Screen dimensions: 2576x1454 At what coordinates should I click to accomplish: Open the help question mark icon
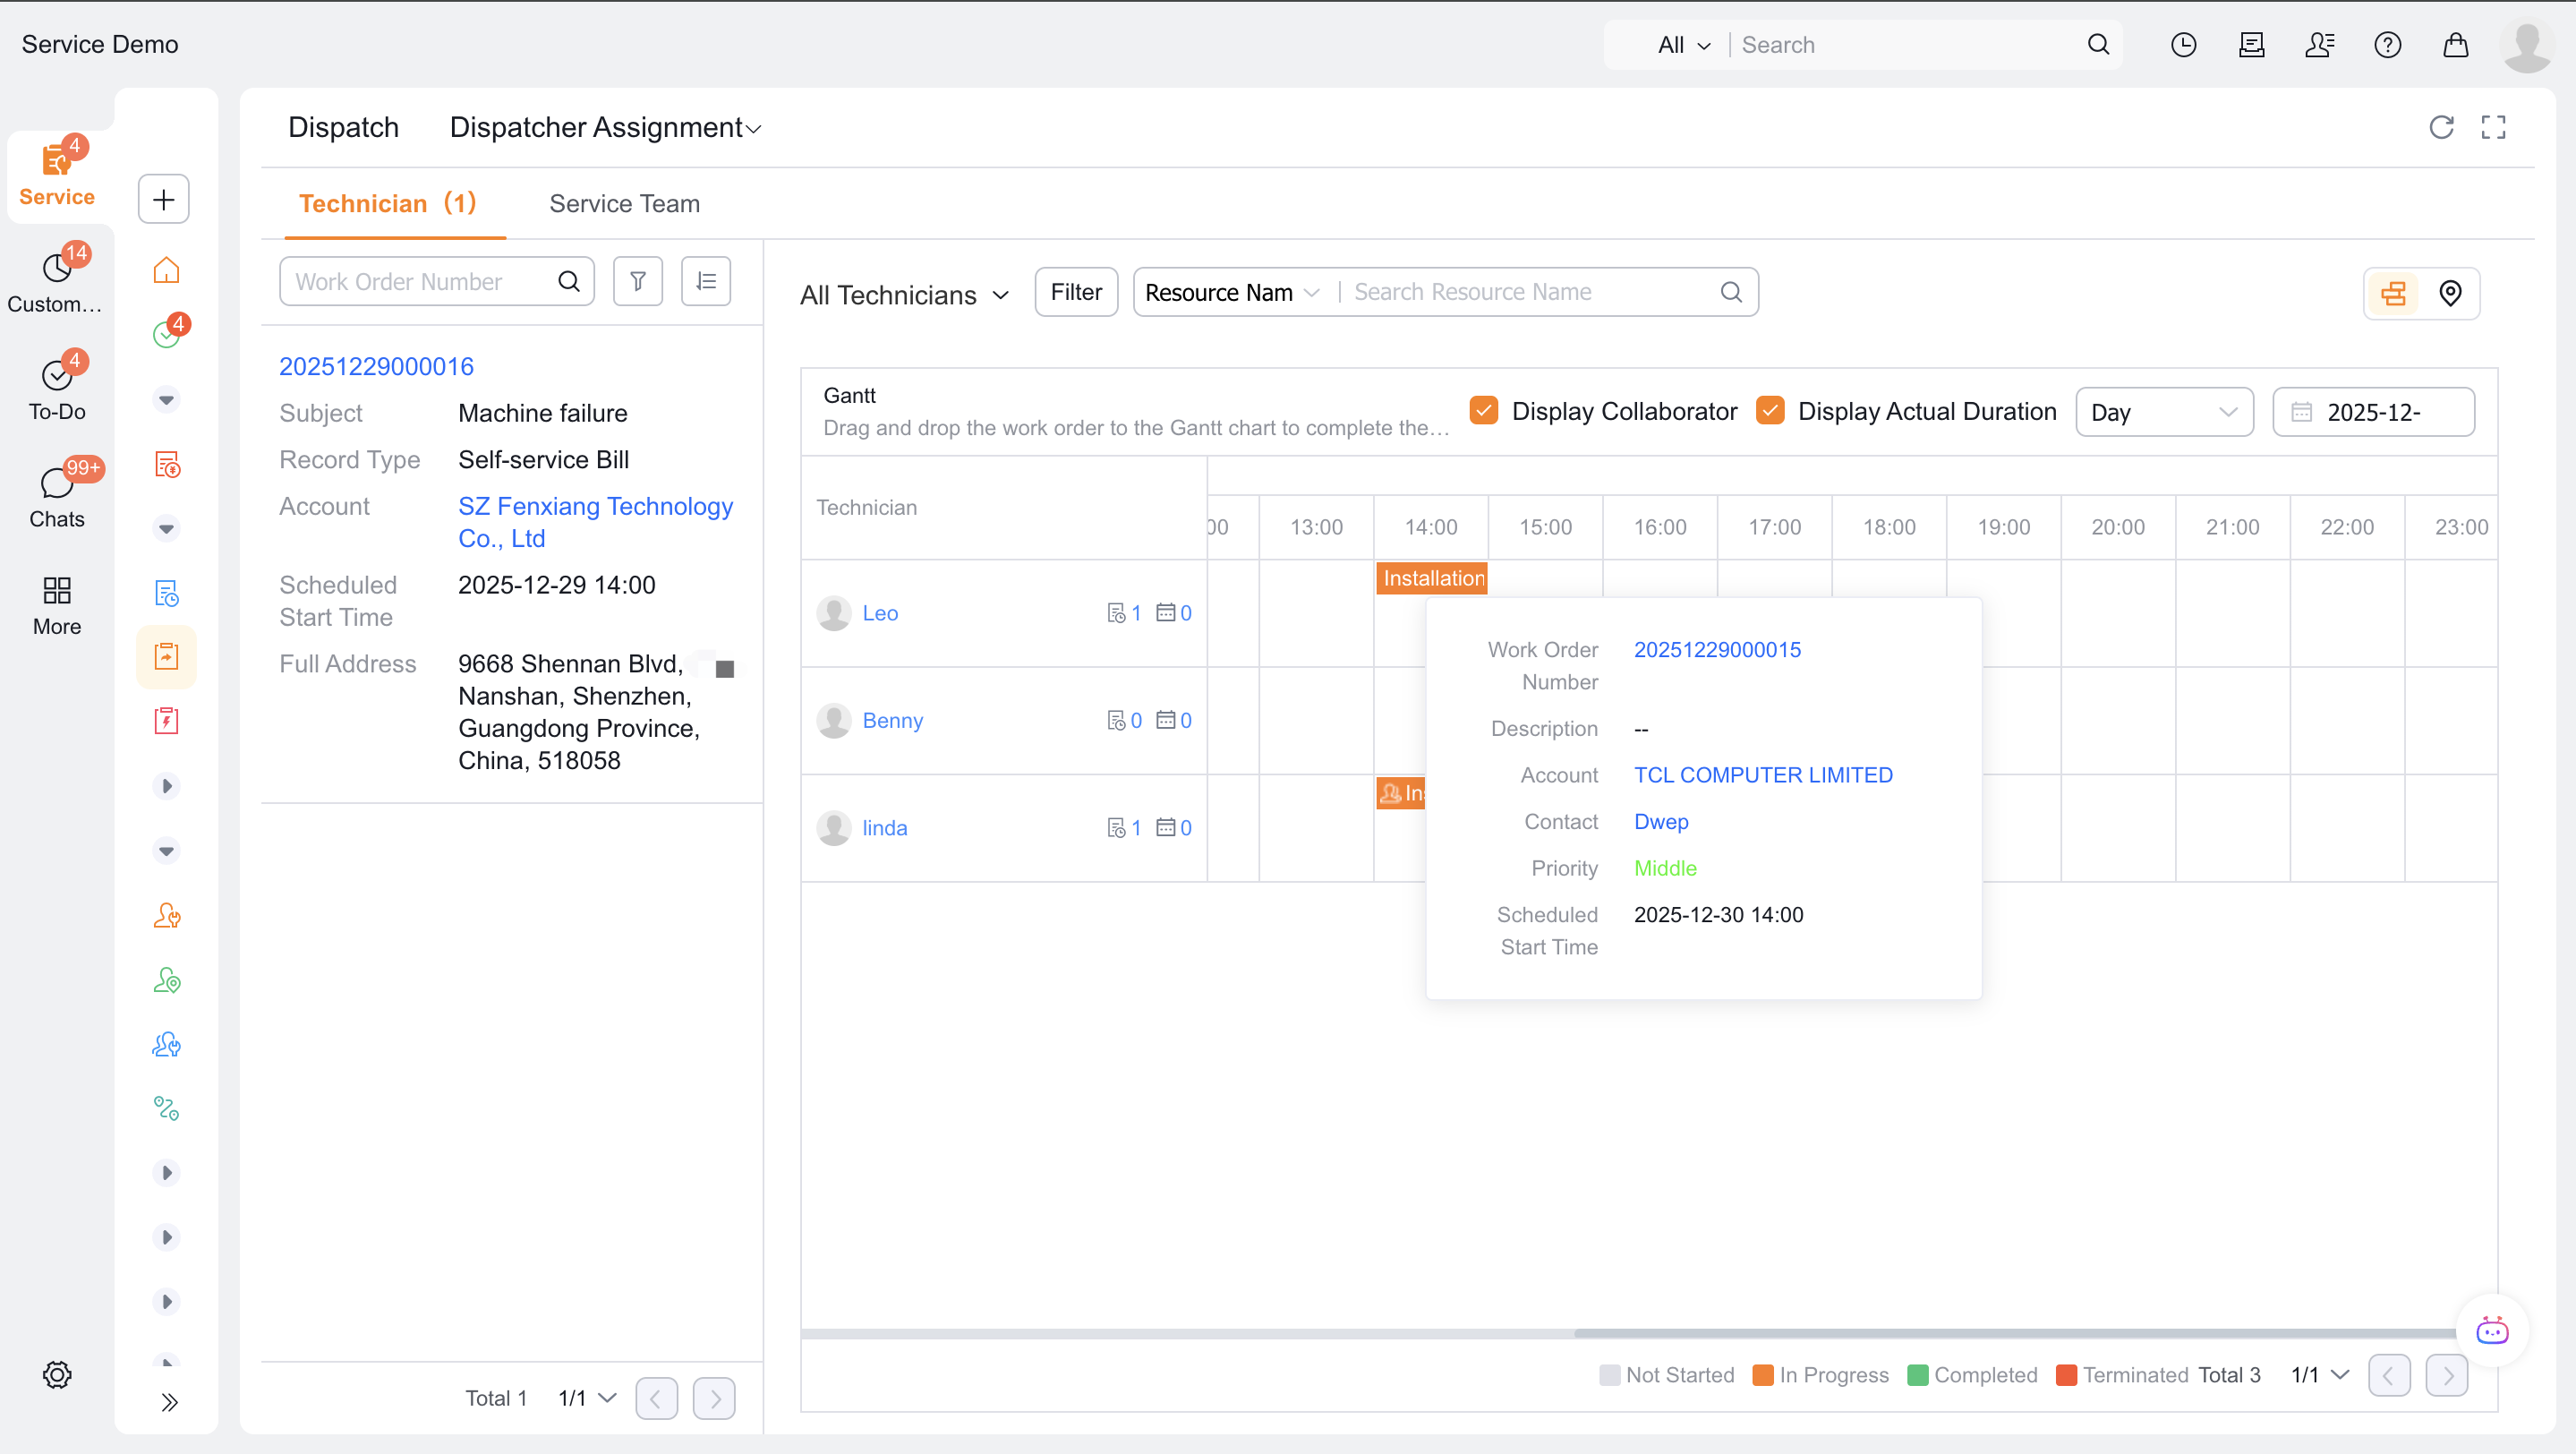point(2387,44)
